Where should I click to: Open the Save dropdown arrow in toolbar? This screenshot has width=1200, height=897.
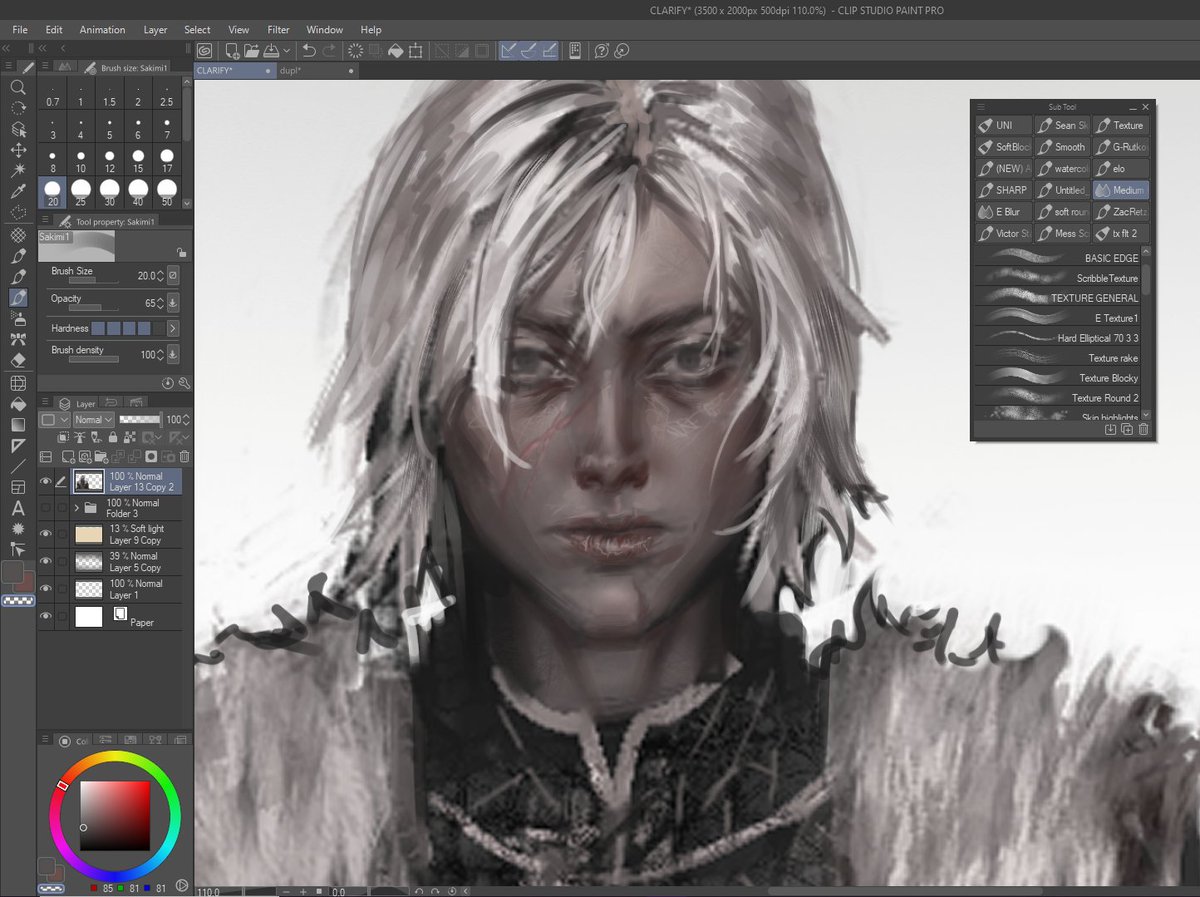tap(288, 50)
